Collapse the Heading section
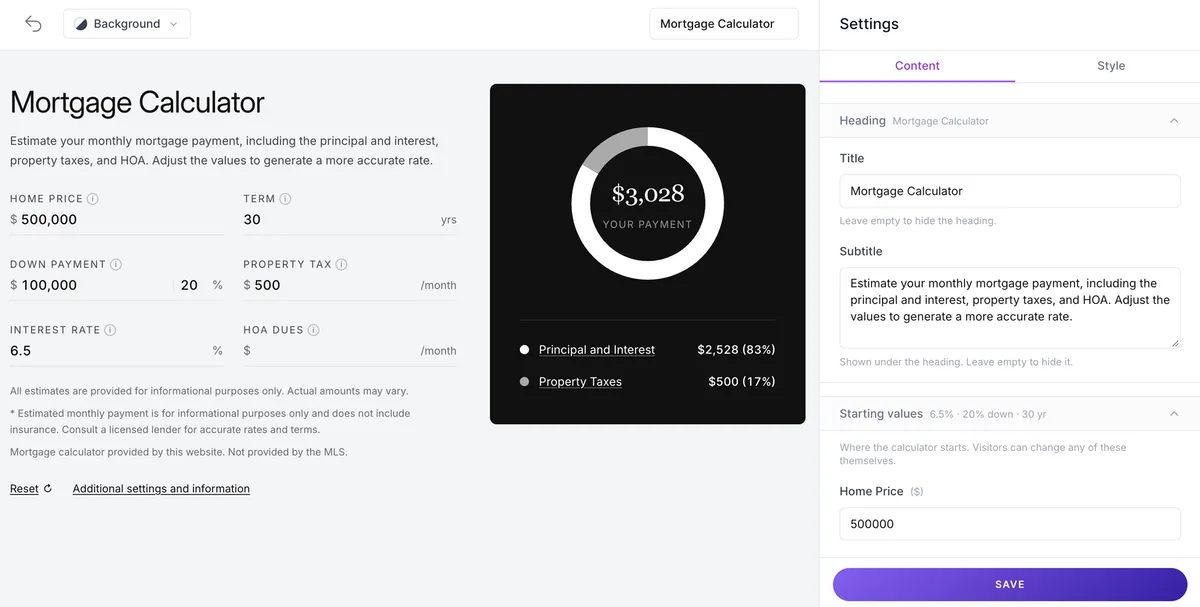 click(x=1174, y=121)
